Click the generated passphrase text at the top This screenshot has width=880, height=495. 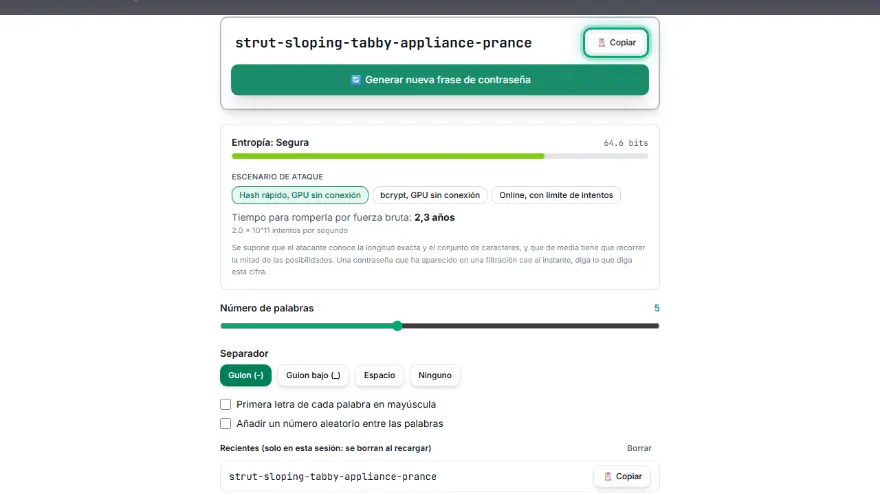pyautogui.click(x=383, y=43)
